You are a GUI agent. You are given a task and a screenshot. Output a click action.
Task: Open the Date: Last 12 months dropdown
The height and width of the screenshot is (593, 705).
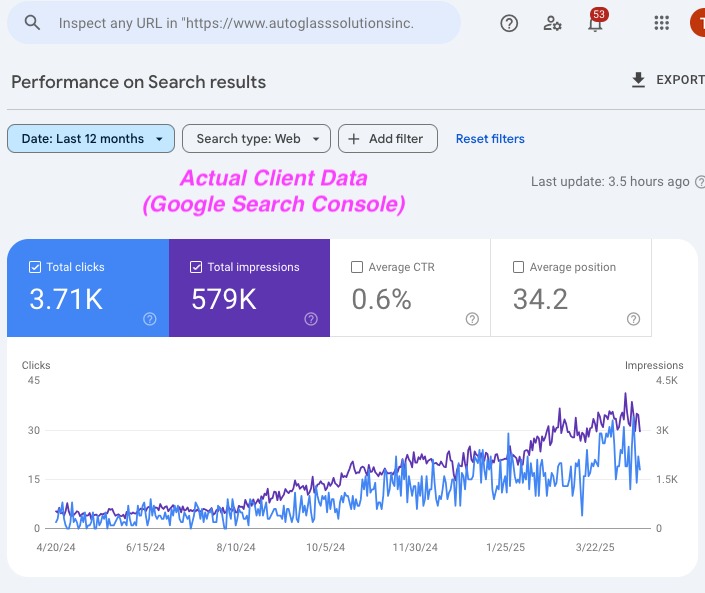point(91,139)
